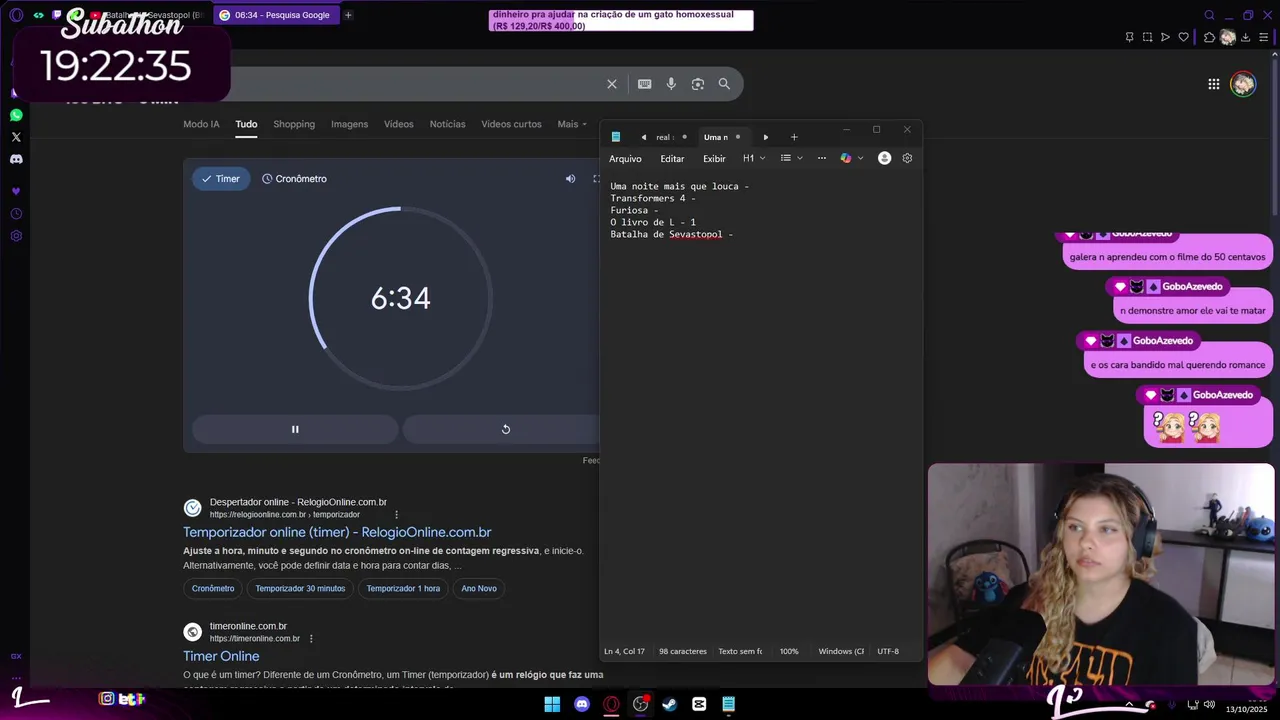Open Windows Start menu

(x=552, y=704)
